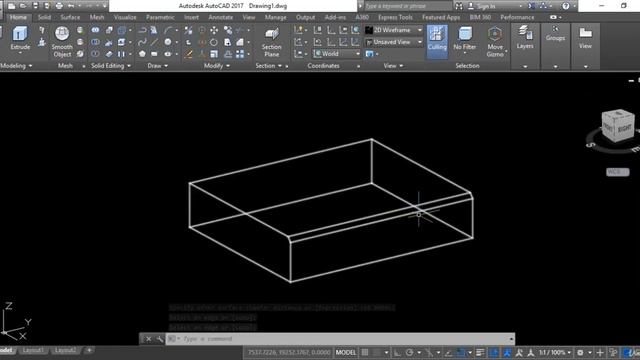Click the Open file quick access icon
The width and height of the screenshot is (640, 360).
pos(23,6)
